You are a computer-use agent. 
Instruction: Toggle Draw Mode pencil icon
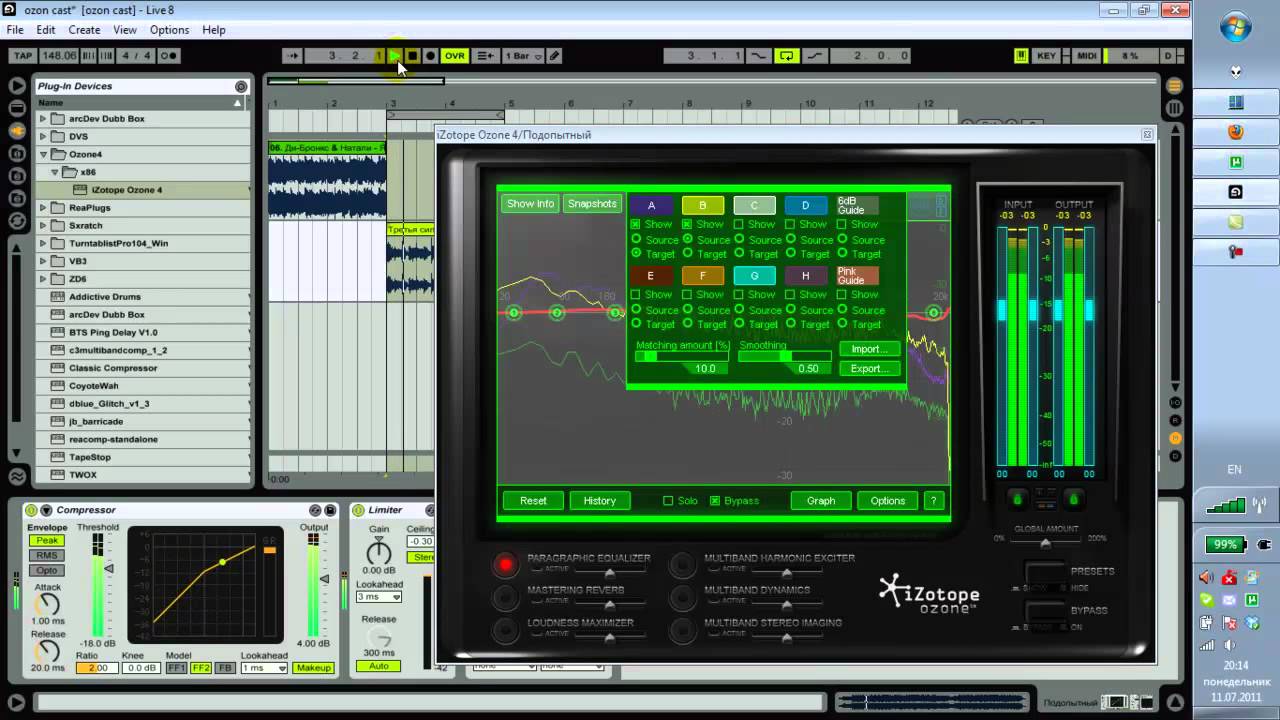[554, 56]
